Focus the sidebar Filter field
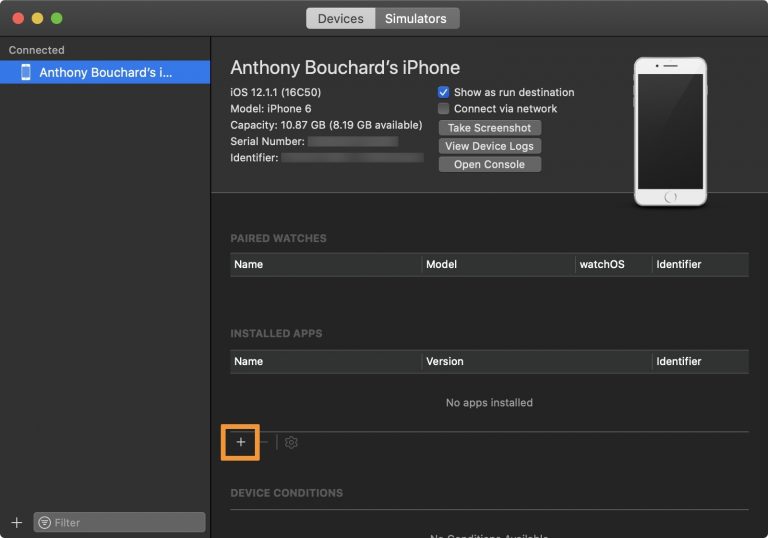 click(120, 522)
